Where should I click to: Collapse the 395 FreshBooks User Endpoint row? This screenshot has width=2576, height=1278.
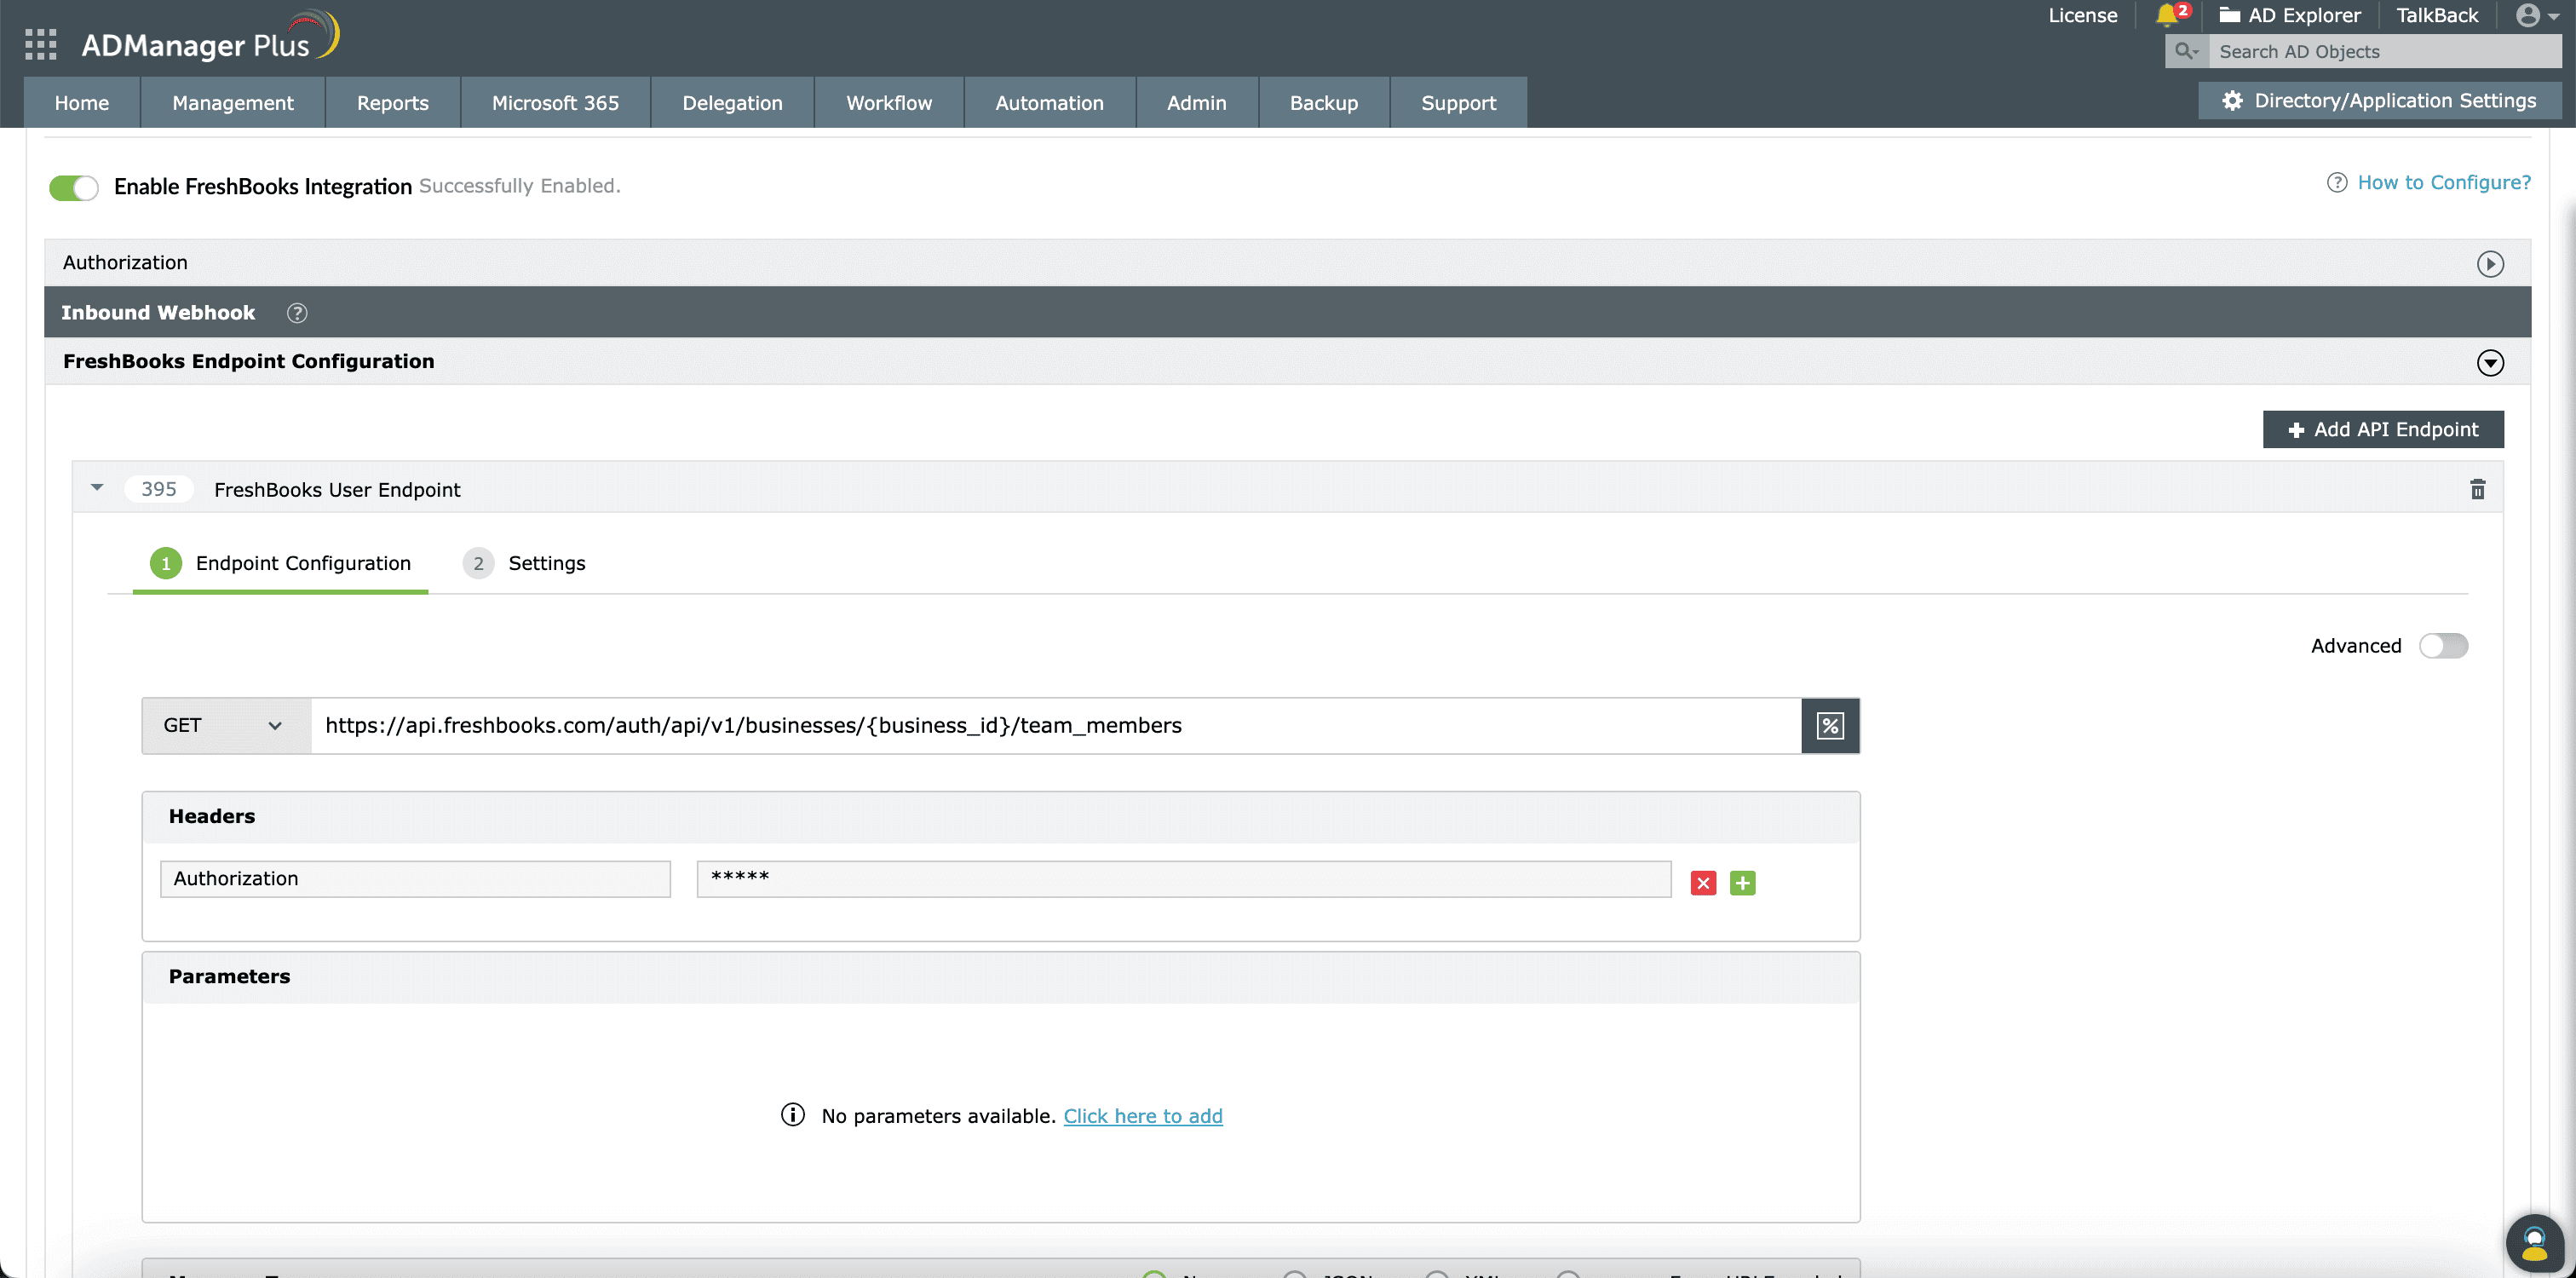click(x=97, y=488)
